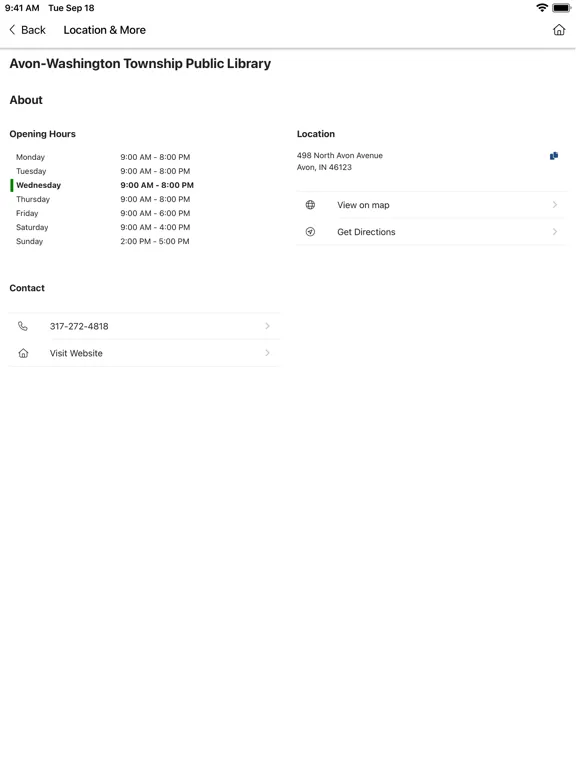Select the Saturday row label
576x768 pixels.
[x=32, y=227]
